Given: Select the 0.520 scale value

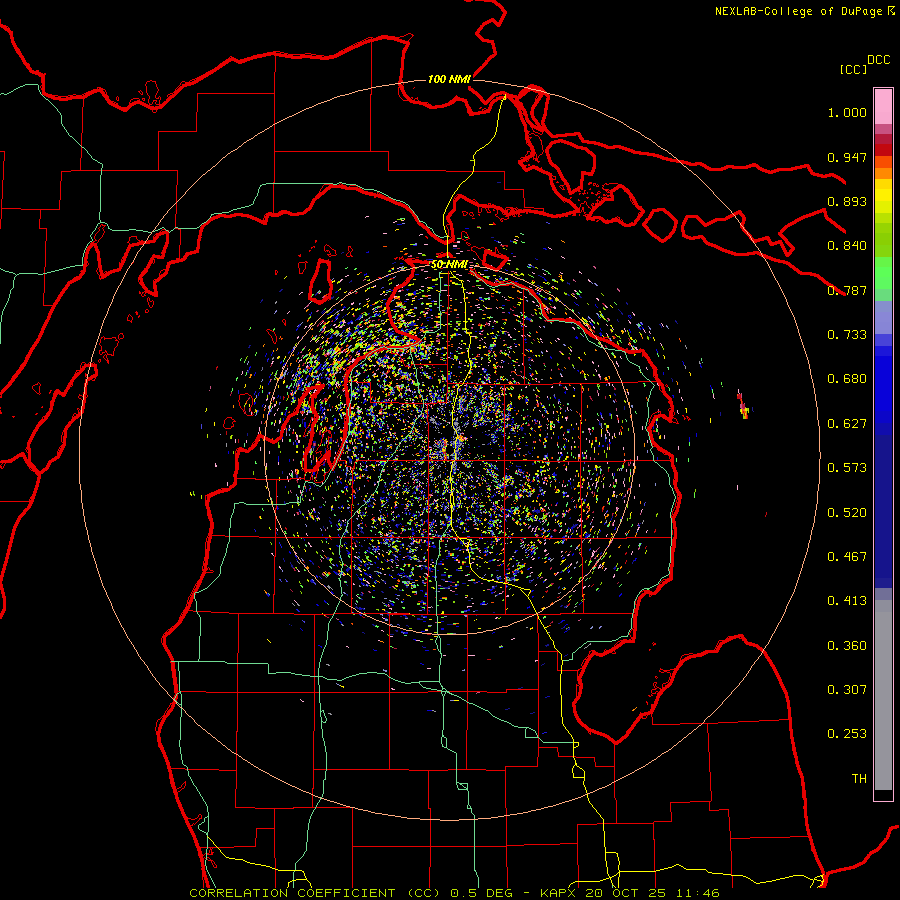Looking at the screenshot, I should [x=847, y=513].
